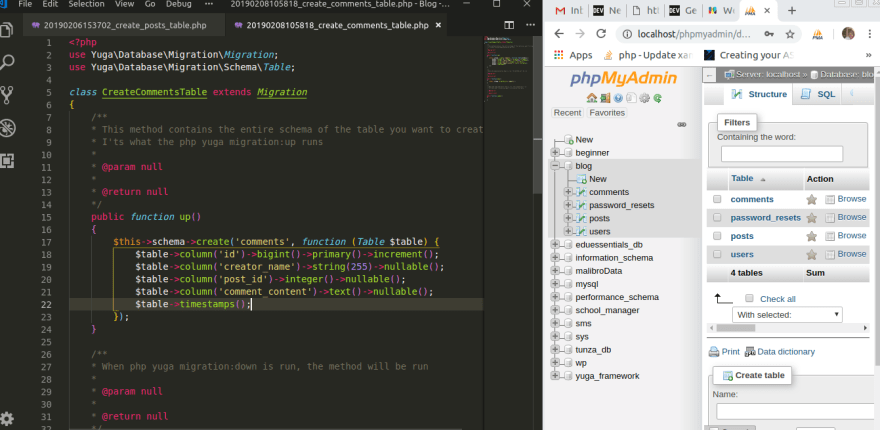The width and height of the screenshot is (880, 430).
Task: Tick the posts table checkbox
Action: tap(717, 236)
